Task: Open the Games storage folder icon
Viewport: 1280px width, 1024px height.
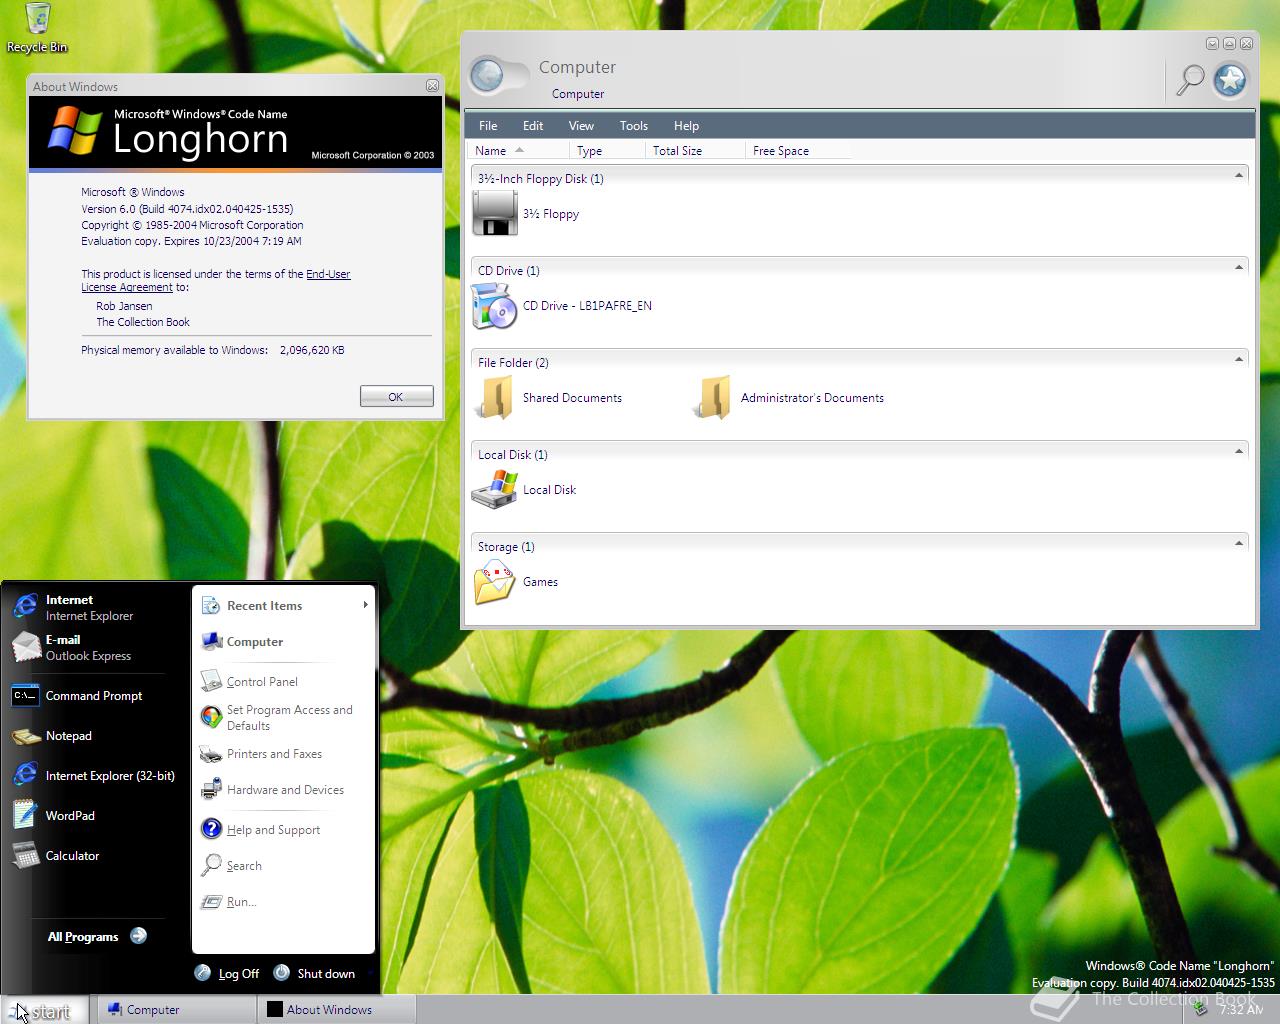Action: coord(494,581)
